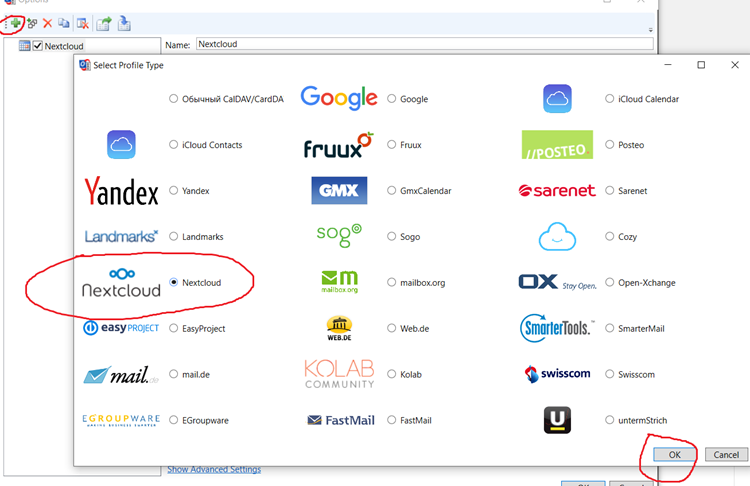Choose the Open-Xchange radio button
Screen dimensions: 750x486
pos(610,283)
